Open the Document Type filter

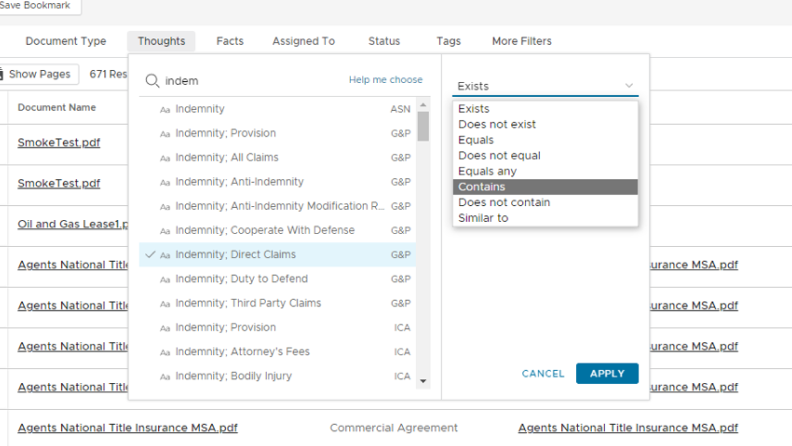(x=66, y=41)
